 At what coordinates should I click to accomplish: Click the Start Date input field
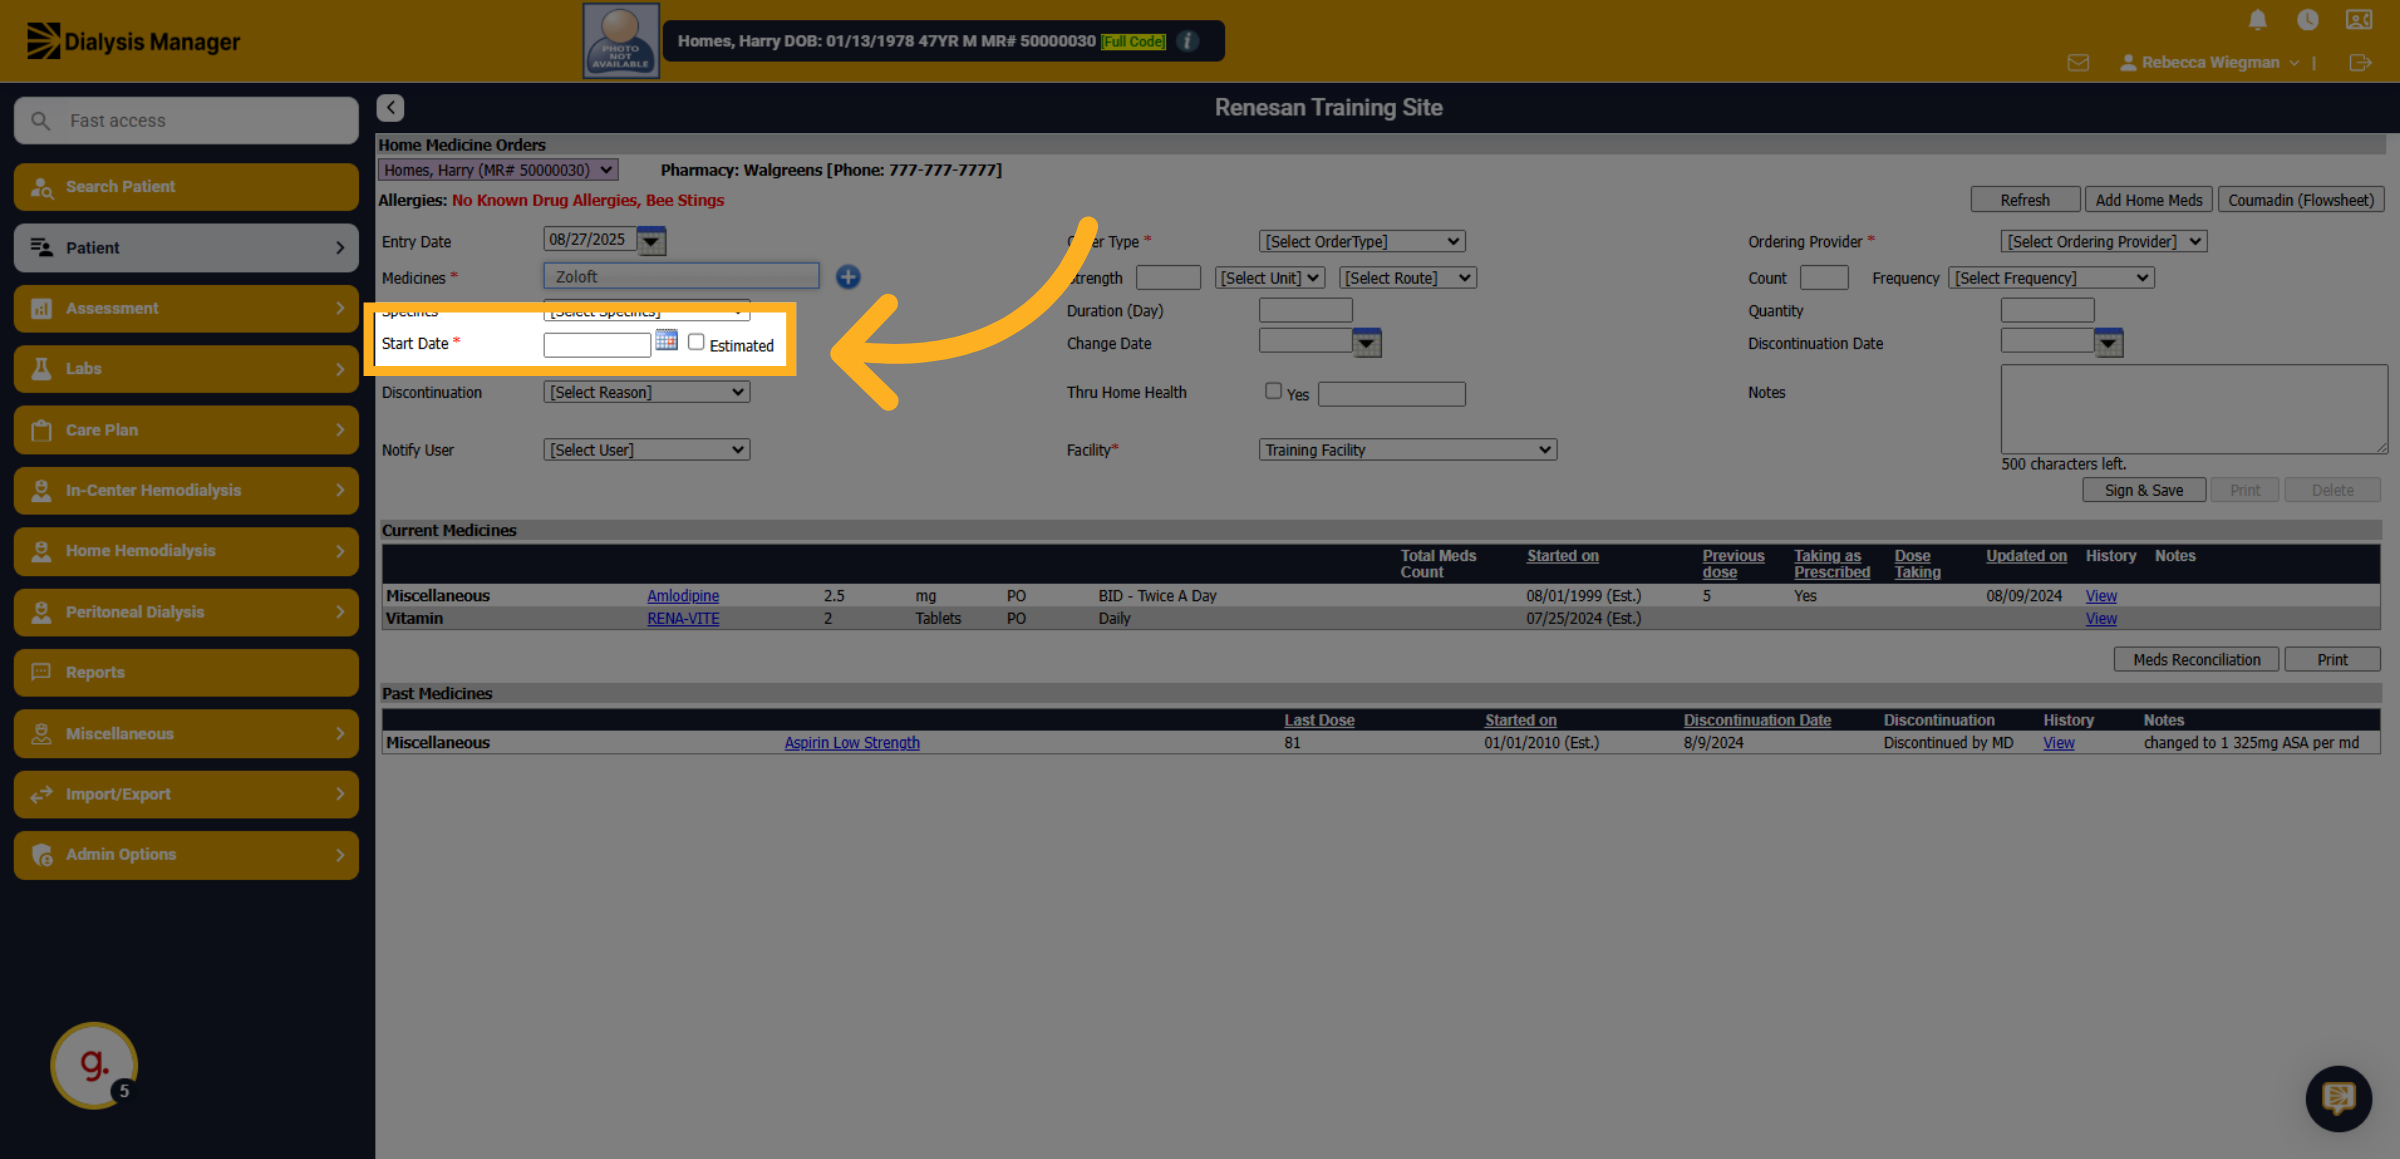pyautogui.click(x=597, y=344)
